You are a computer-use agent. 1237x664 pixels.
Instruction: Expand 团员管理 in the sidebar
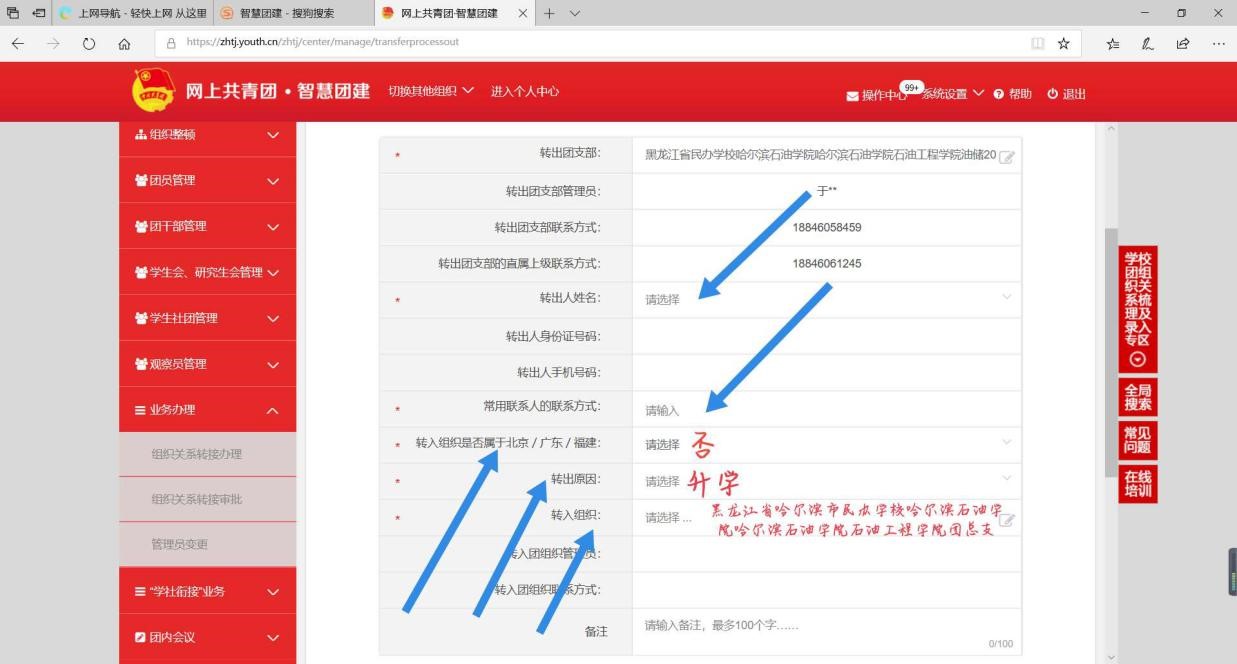point(207,180)
